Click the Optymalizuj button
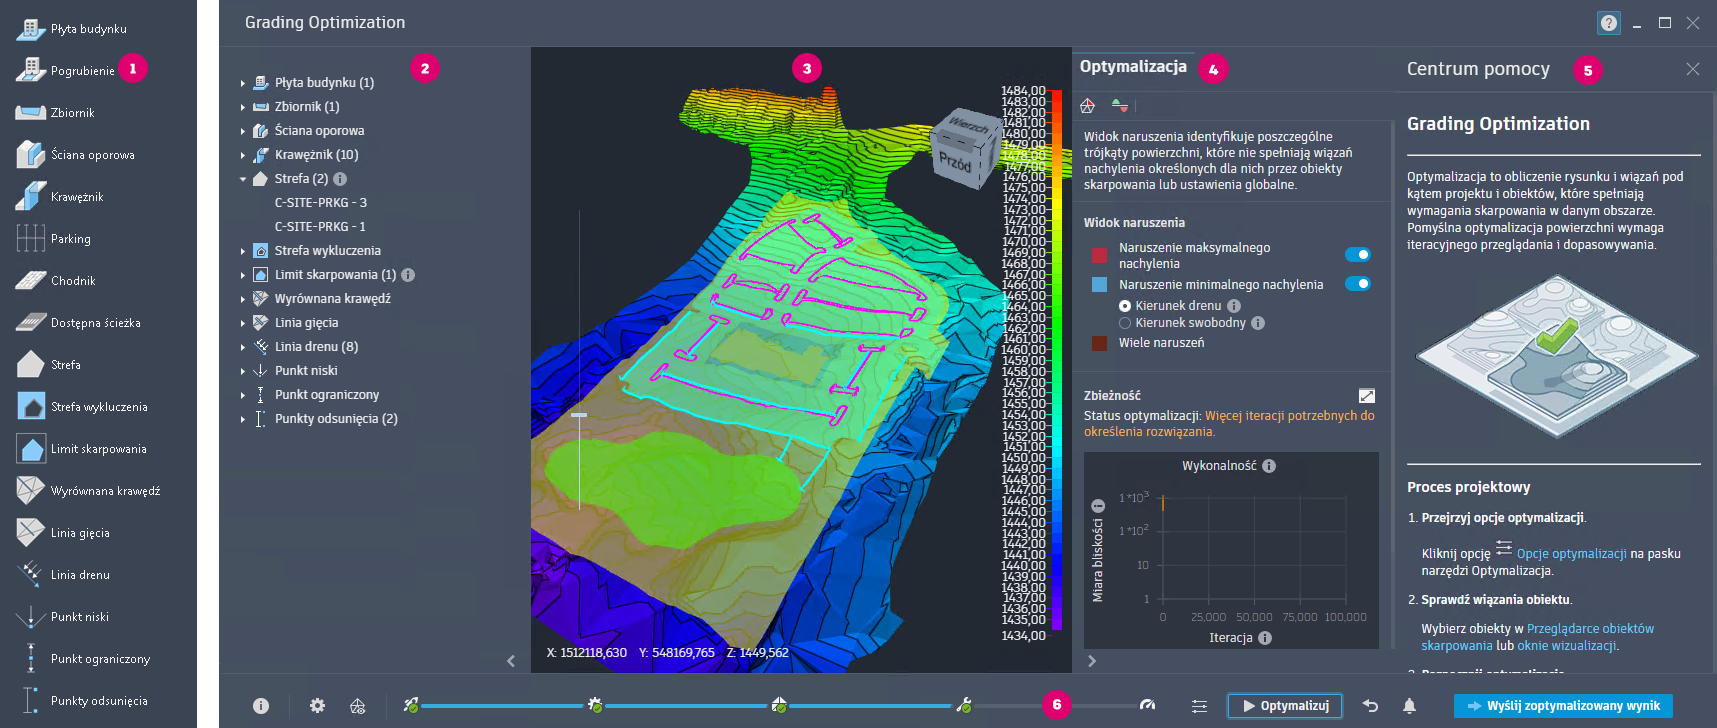The image size is (1717, 728). pos(1285,706)
